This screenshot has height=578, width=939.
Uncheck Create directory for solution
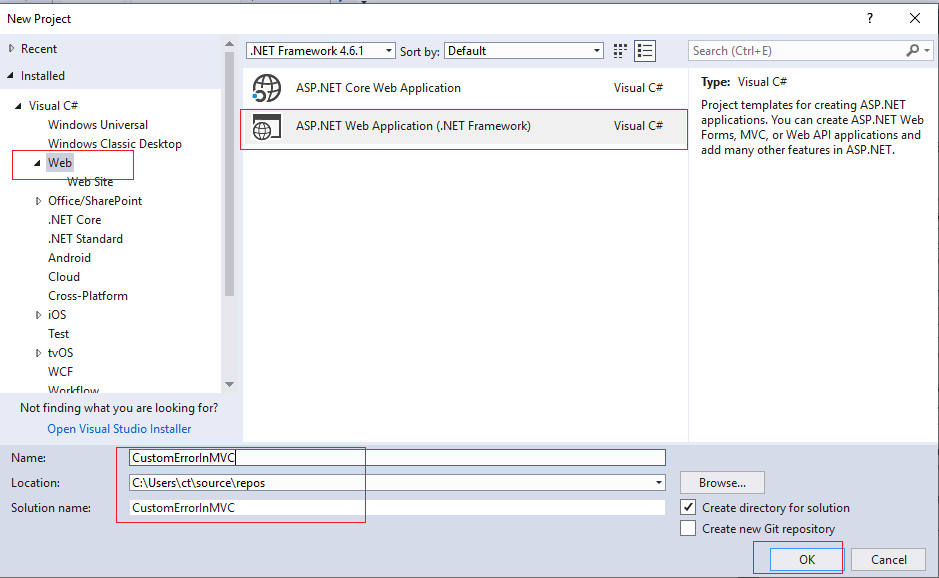tap(688, 508)
